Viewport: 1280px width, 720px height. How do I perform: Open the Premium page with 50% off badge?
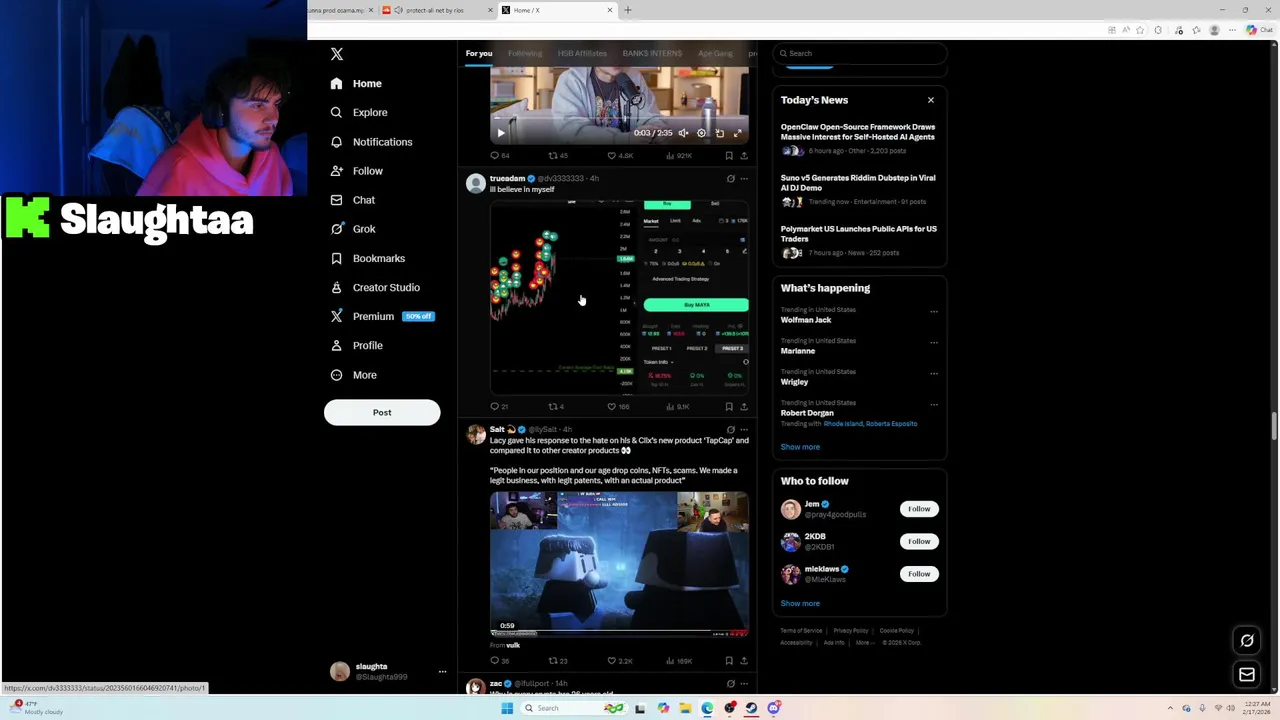point(381,316)
